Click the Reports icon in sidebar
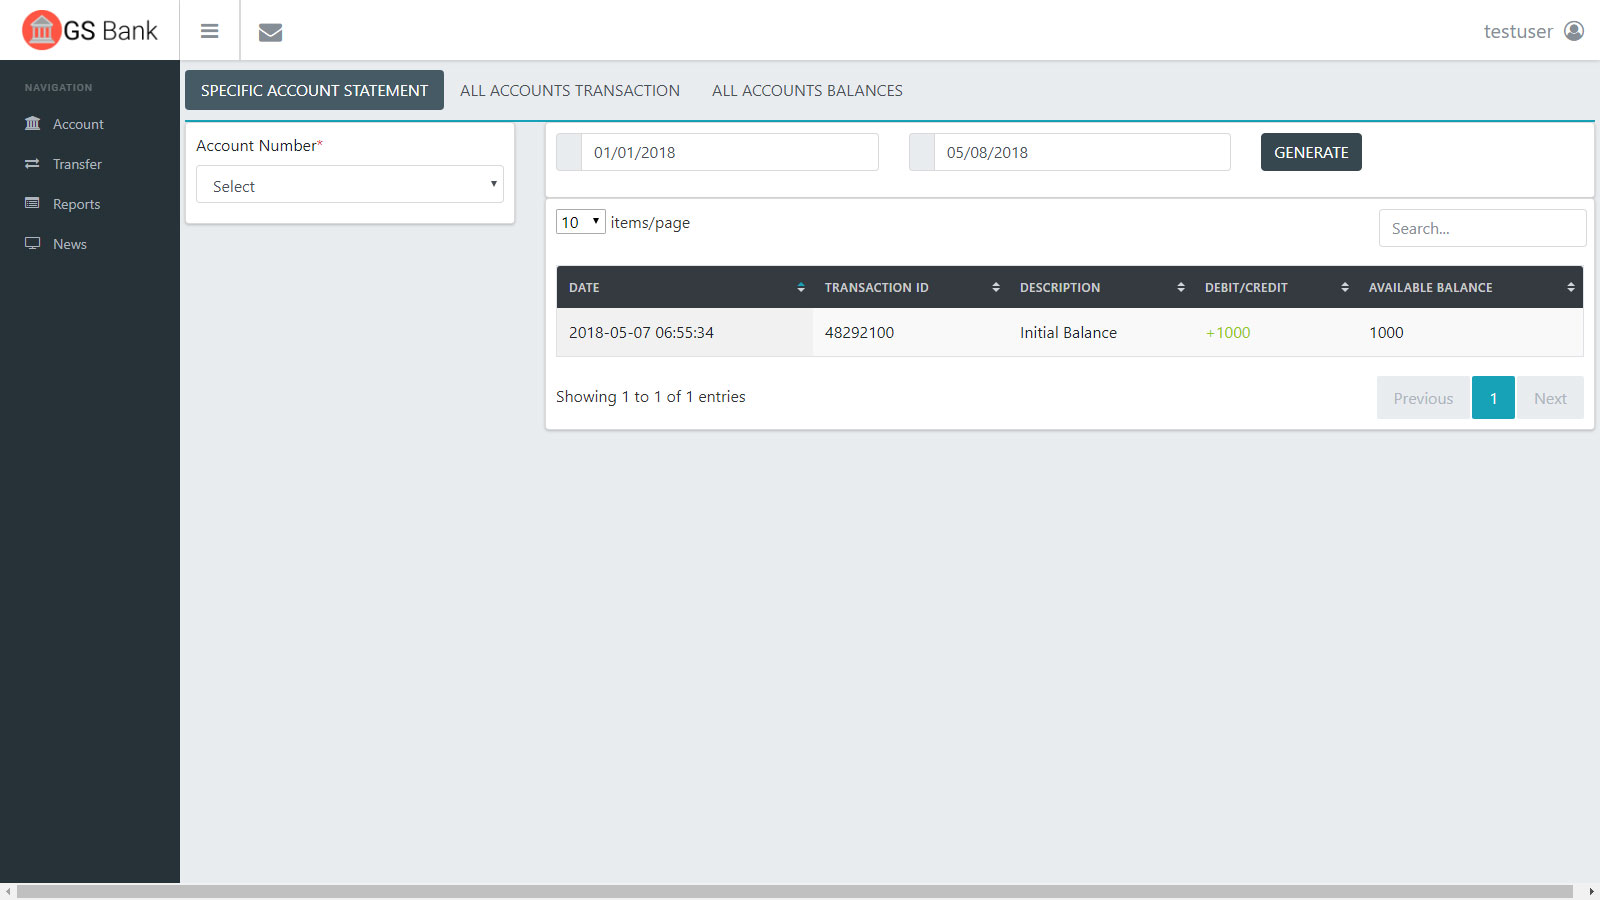 click(x=33, y=204)
